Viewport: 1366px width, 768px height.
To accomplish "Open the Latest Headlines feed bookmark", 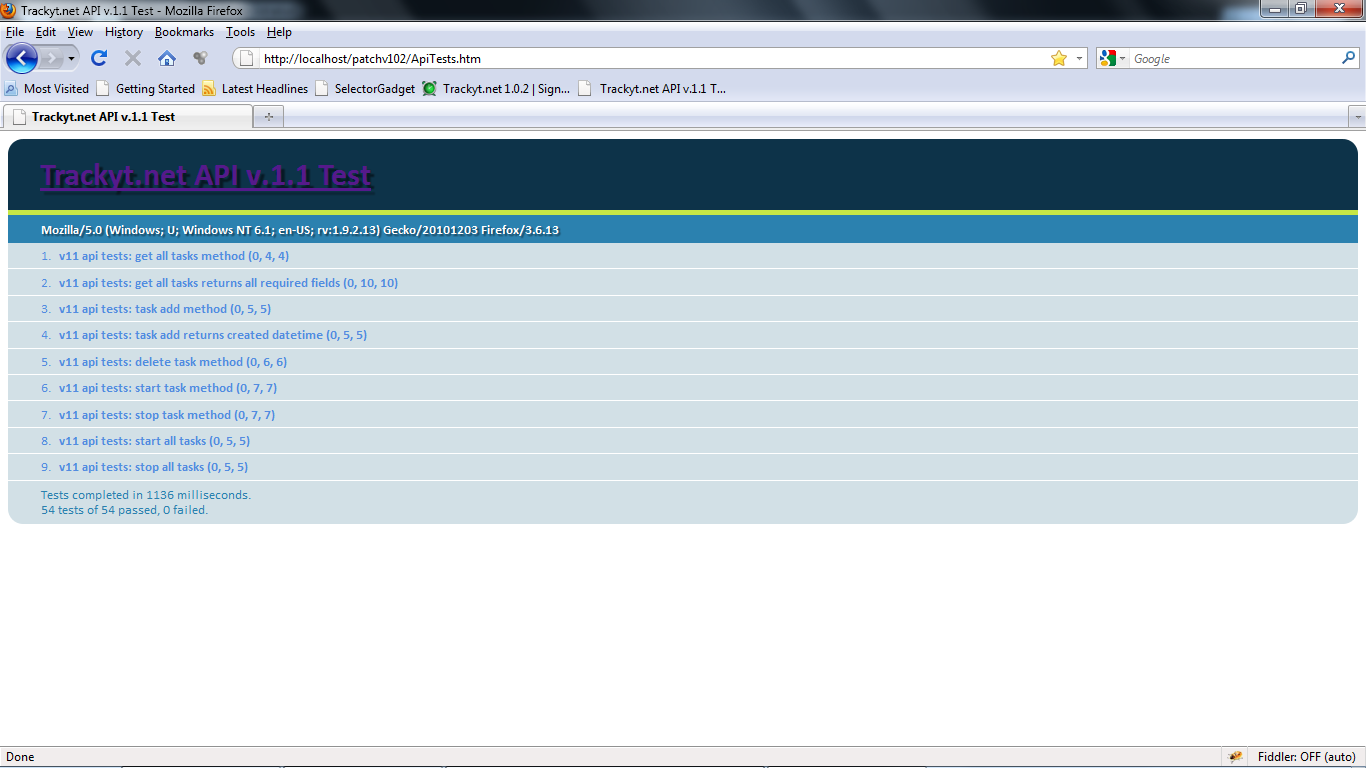I will [x=255, y=88].
